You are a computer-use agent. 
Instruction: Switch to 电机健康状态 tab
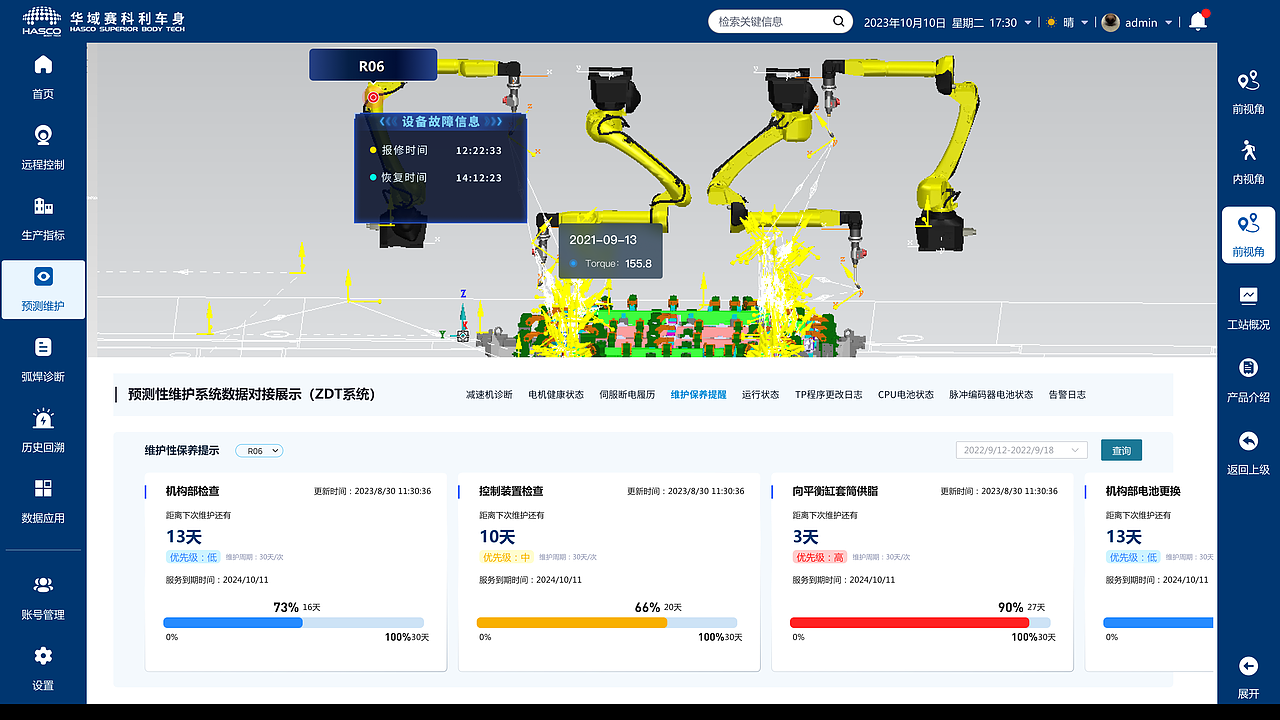[556, 395]
